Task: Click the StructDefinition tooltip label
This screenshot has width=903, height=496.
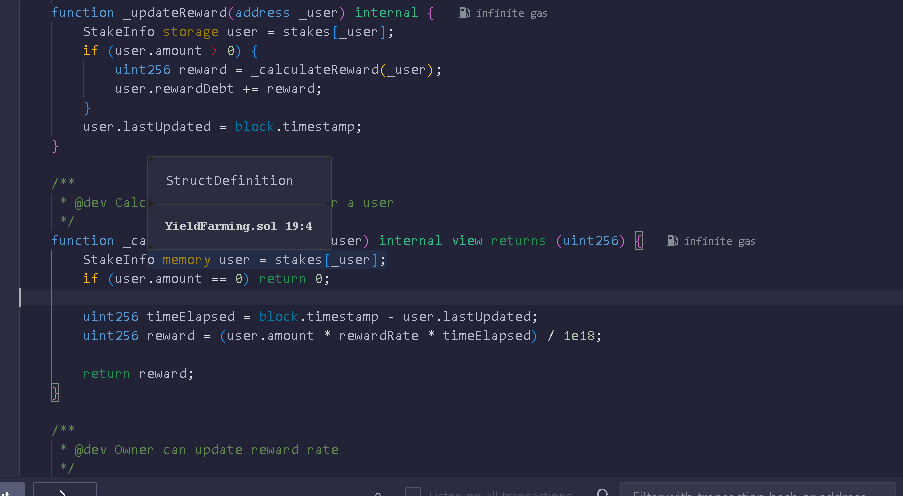Action: [x=229, y=180]
